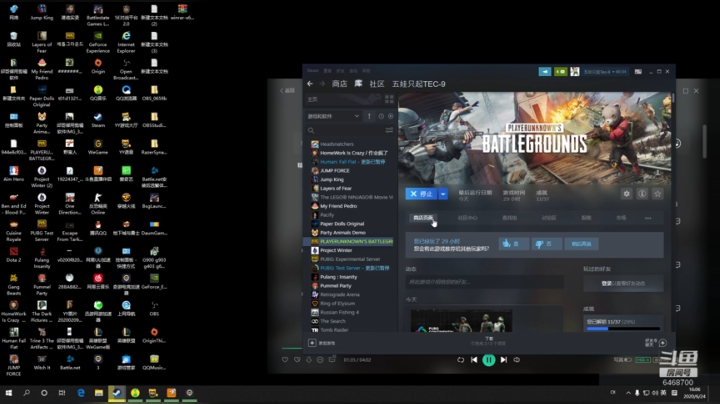The width and height of the screenshot is (720, 404).
Task: Click the library sort ascending arrow button
Action: 369,116
